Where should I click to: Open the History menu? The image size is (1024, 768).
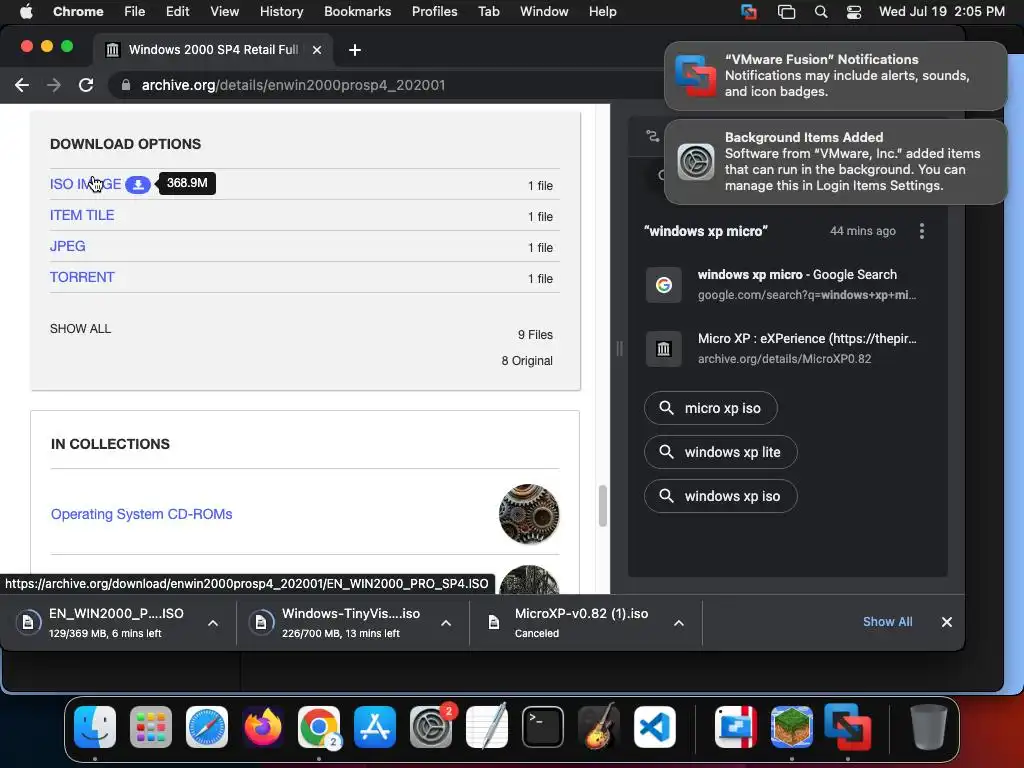click(281, 12)
